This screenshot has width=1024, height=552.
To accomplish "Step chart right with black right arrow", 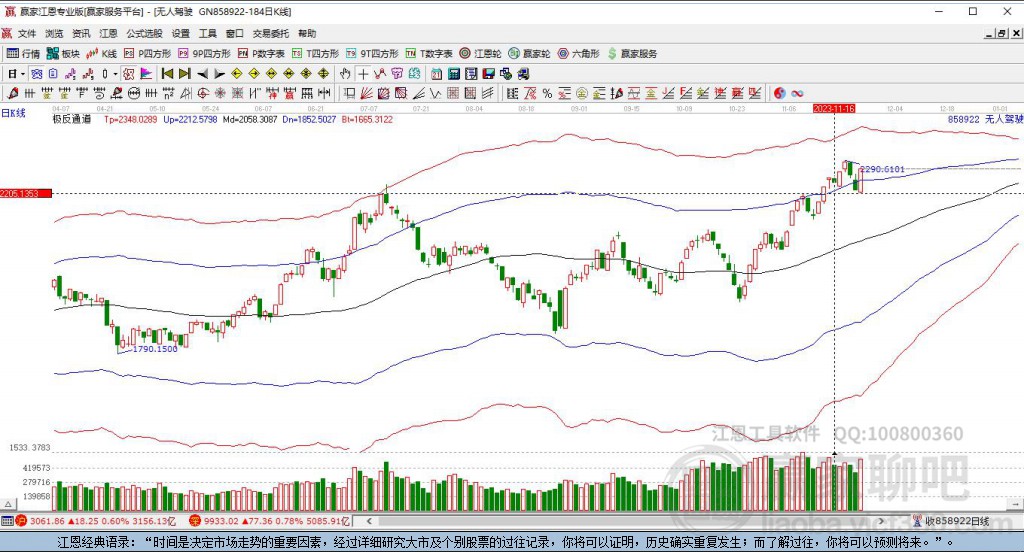I will pos(219,74).
